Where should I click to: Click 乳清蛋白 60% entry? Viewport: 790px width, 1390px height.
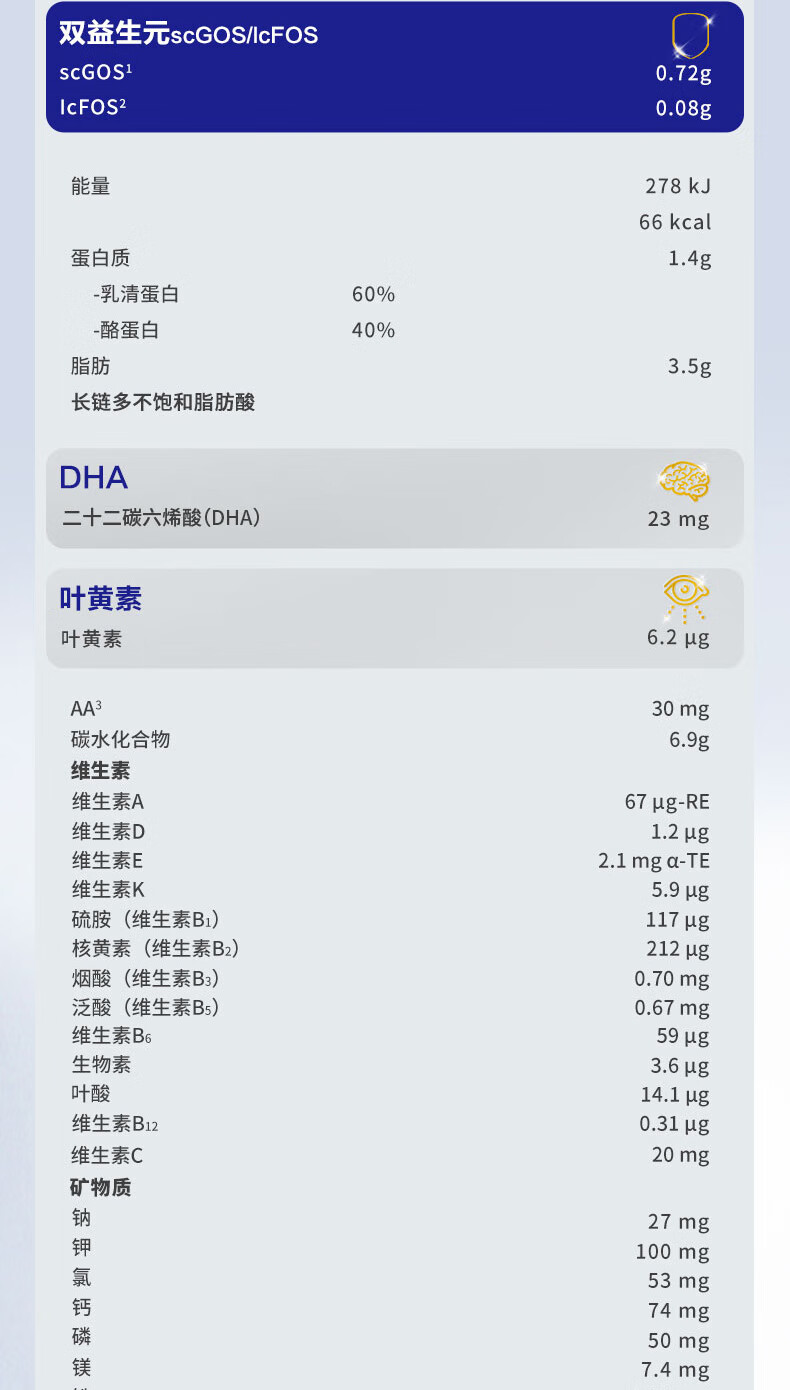point(244,294)
